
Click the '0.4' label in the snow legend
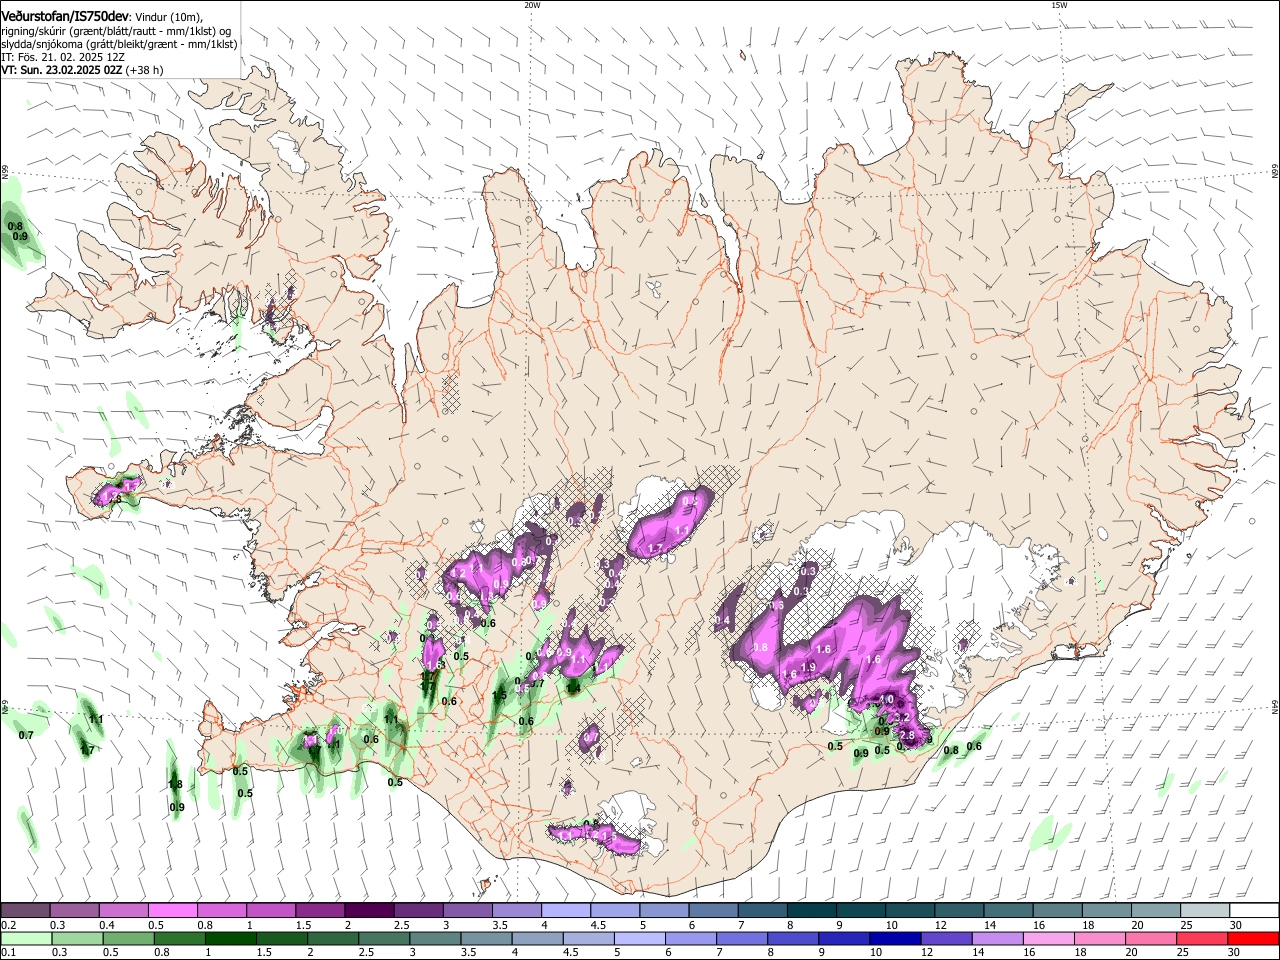click(x=106, y=924)
